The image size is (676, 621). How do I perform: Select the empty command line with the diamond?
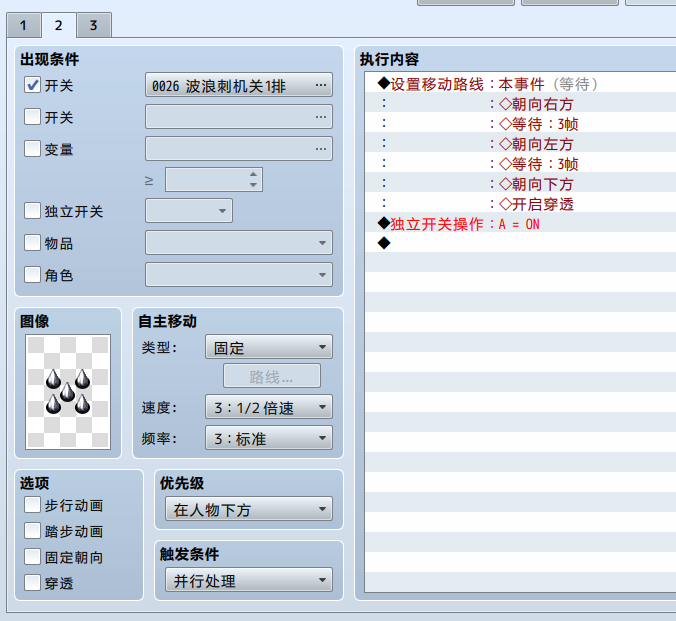point(520,244)
